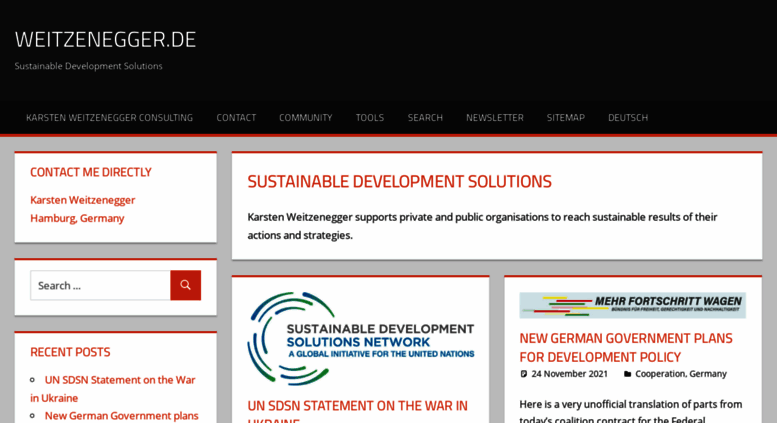This screenshot has height=423, width=777.
Task: Click the Sustainable Development Solutions site tagline
Action: [88, 66]
